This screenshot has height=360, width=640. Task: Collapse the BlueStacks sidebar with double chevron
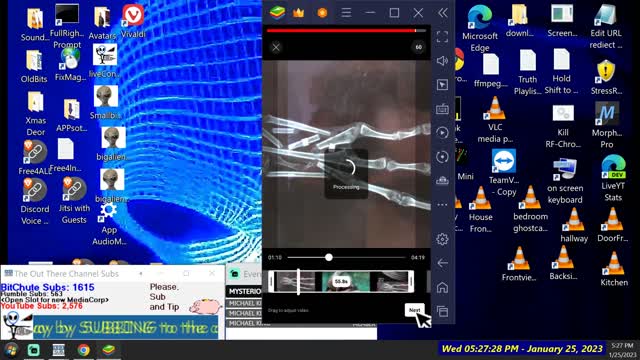[443, 13]
